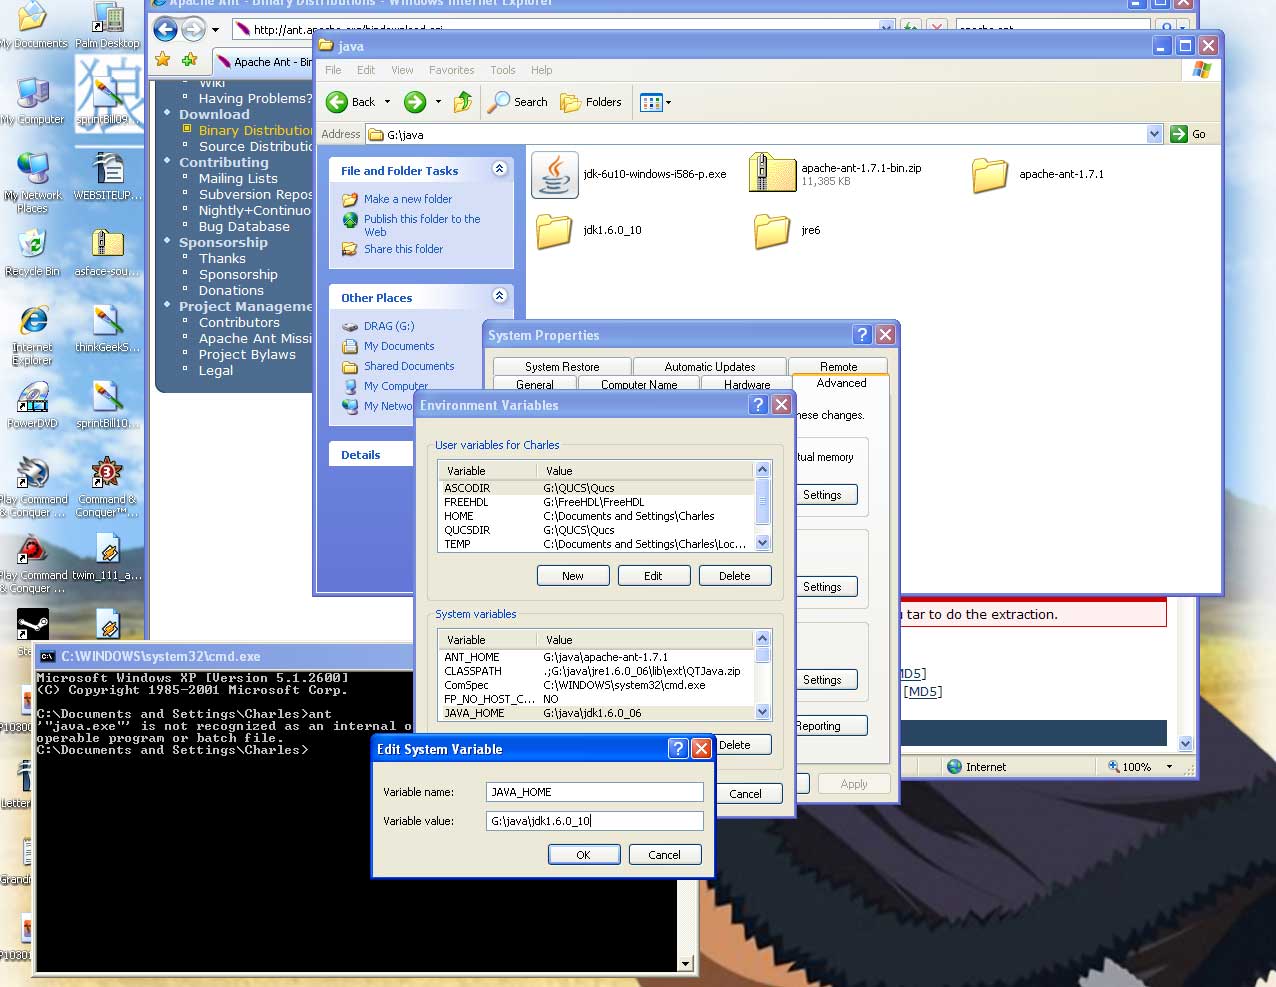Switch to System Restore tab
This screenshot has height=987, width=1276.
(x=562, y=367)
